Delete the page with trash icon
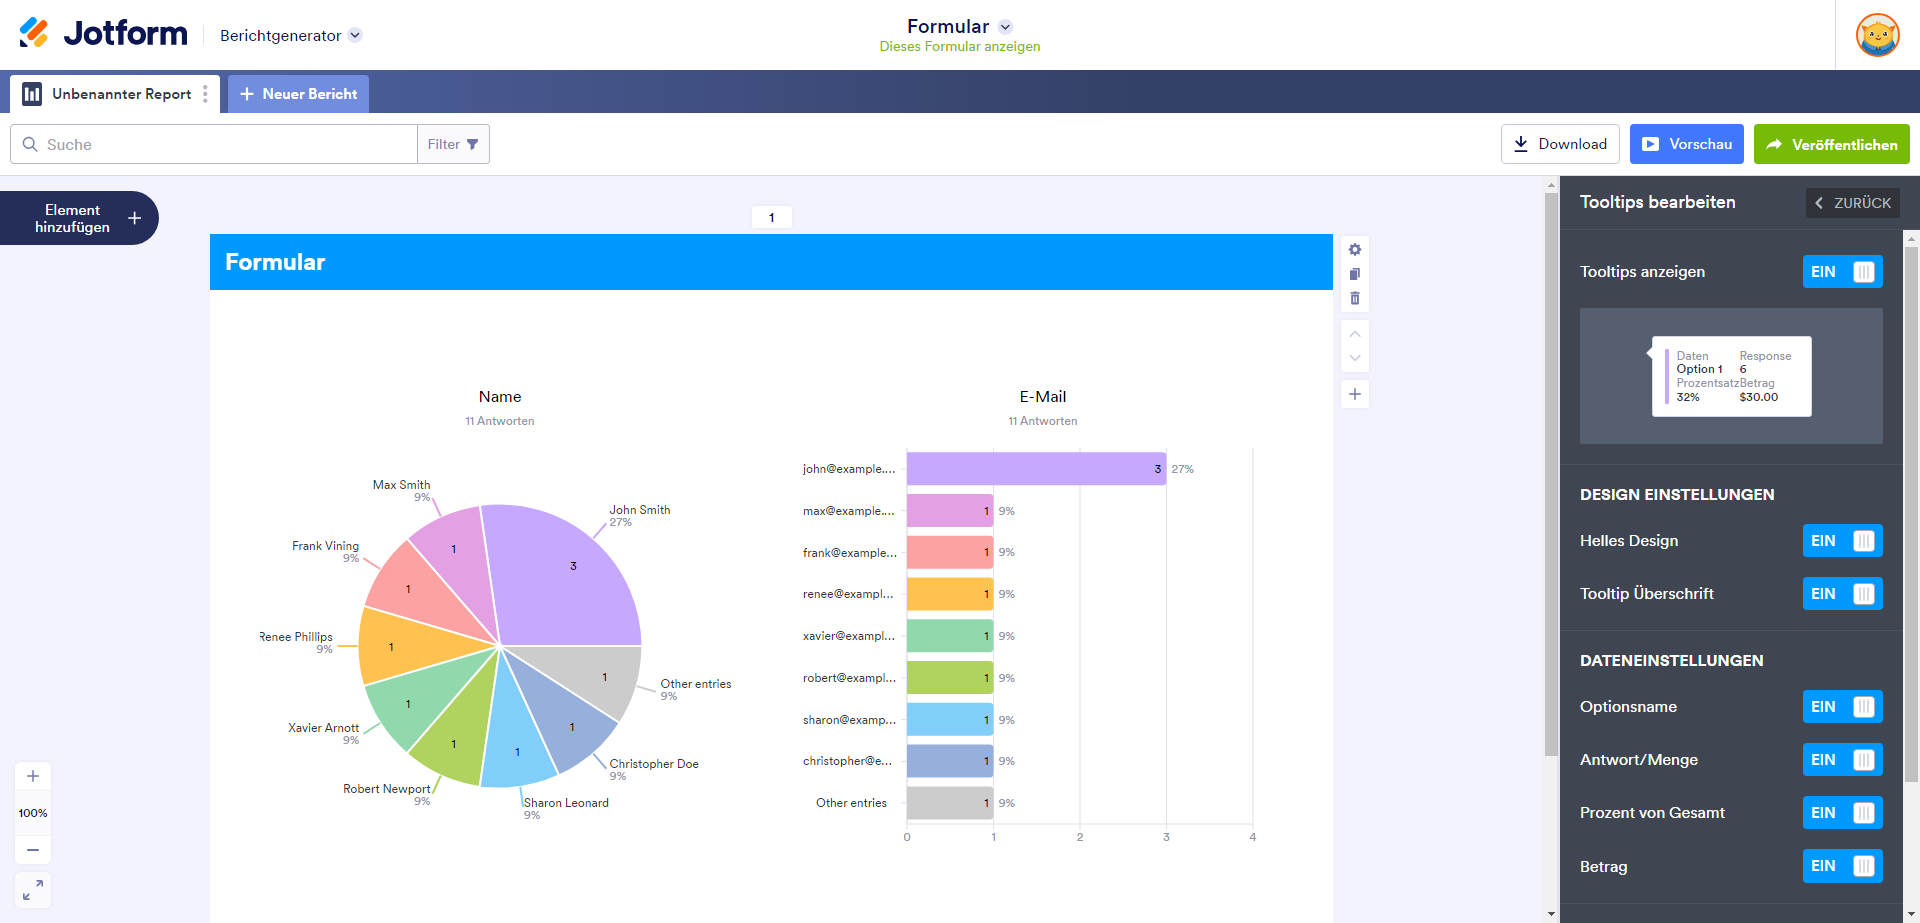The height and width of the screenshot is (923, 1920). [x=1355, y=298]
